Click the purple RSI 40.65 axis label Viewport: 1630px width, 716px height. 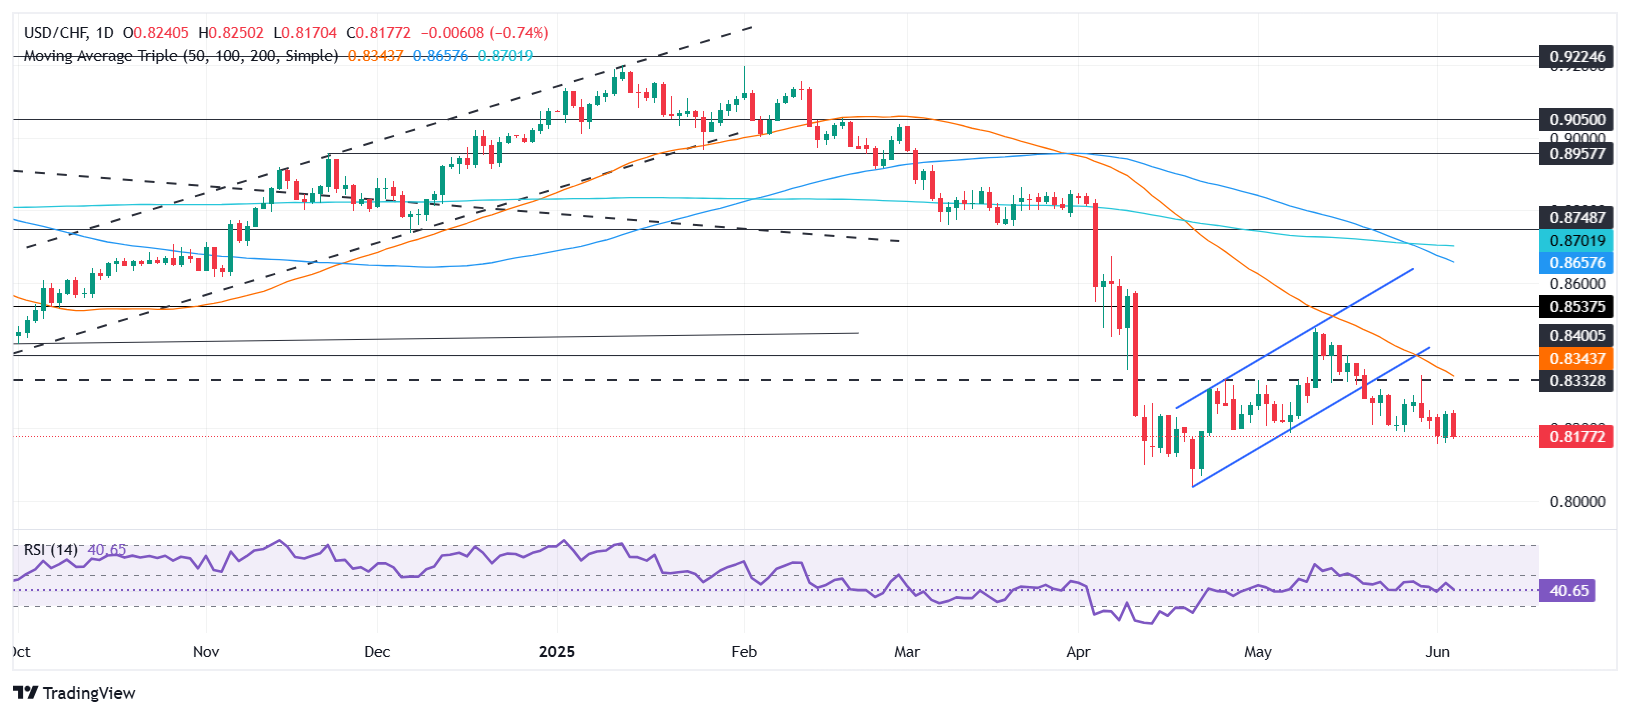(x=1568, y=591)
